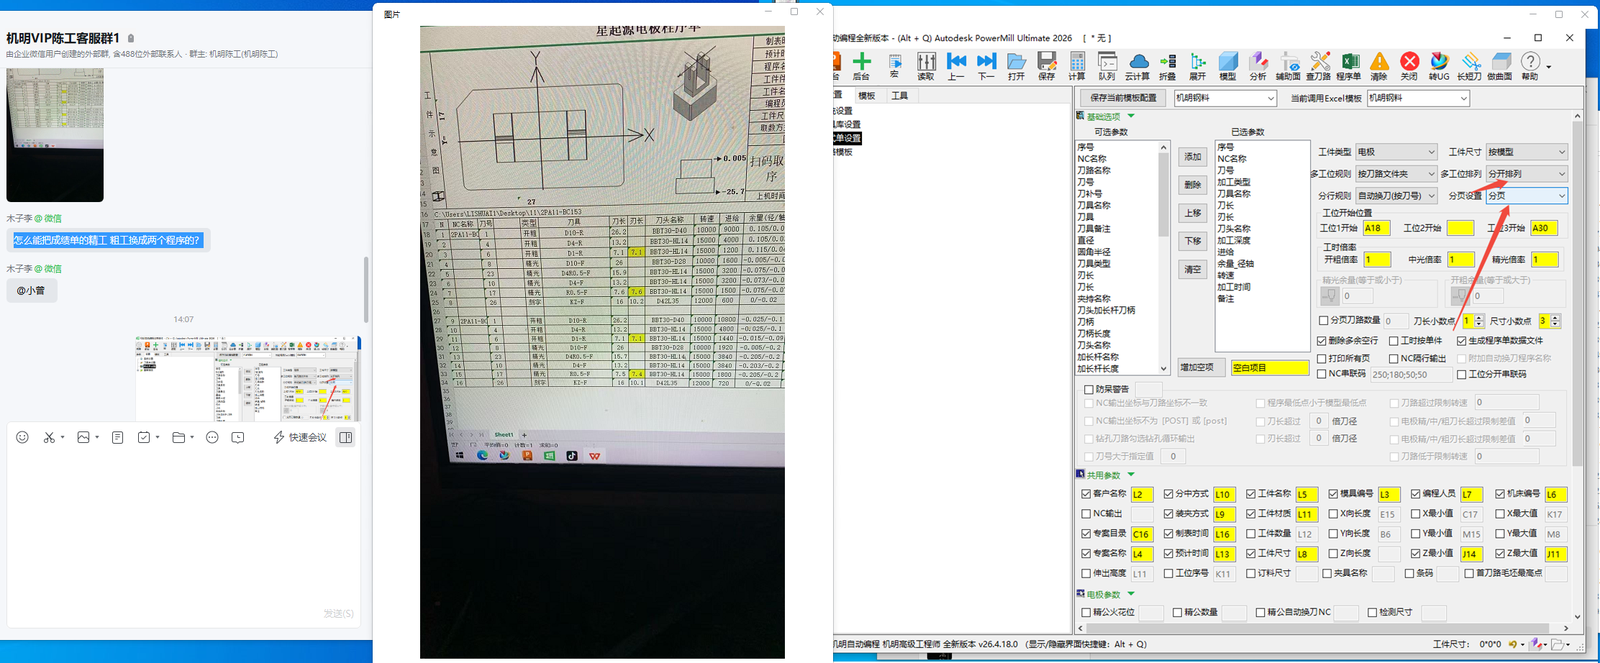Click the 保存 save icon
This screenshot has height=663, width=1600.
[1046, 66]
